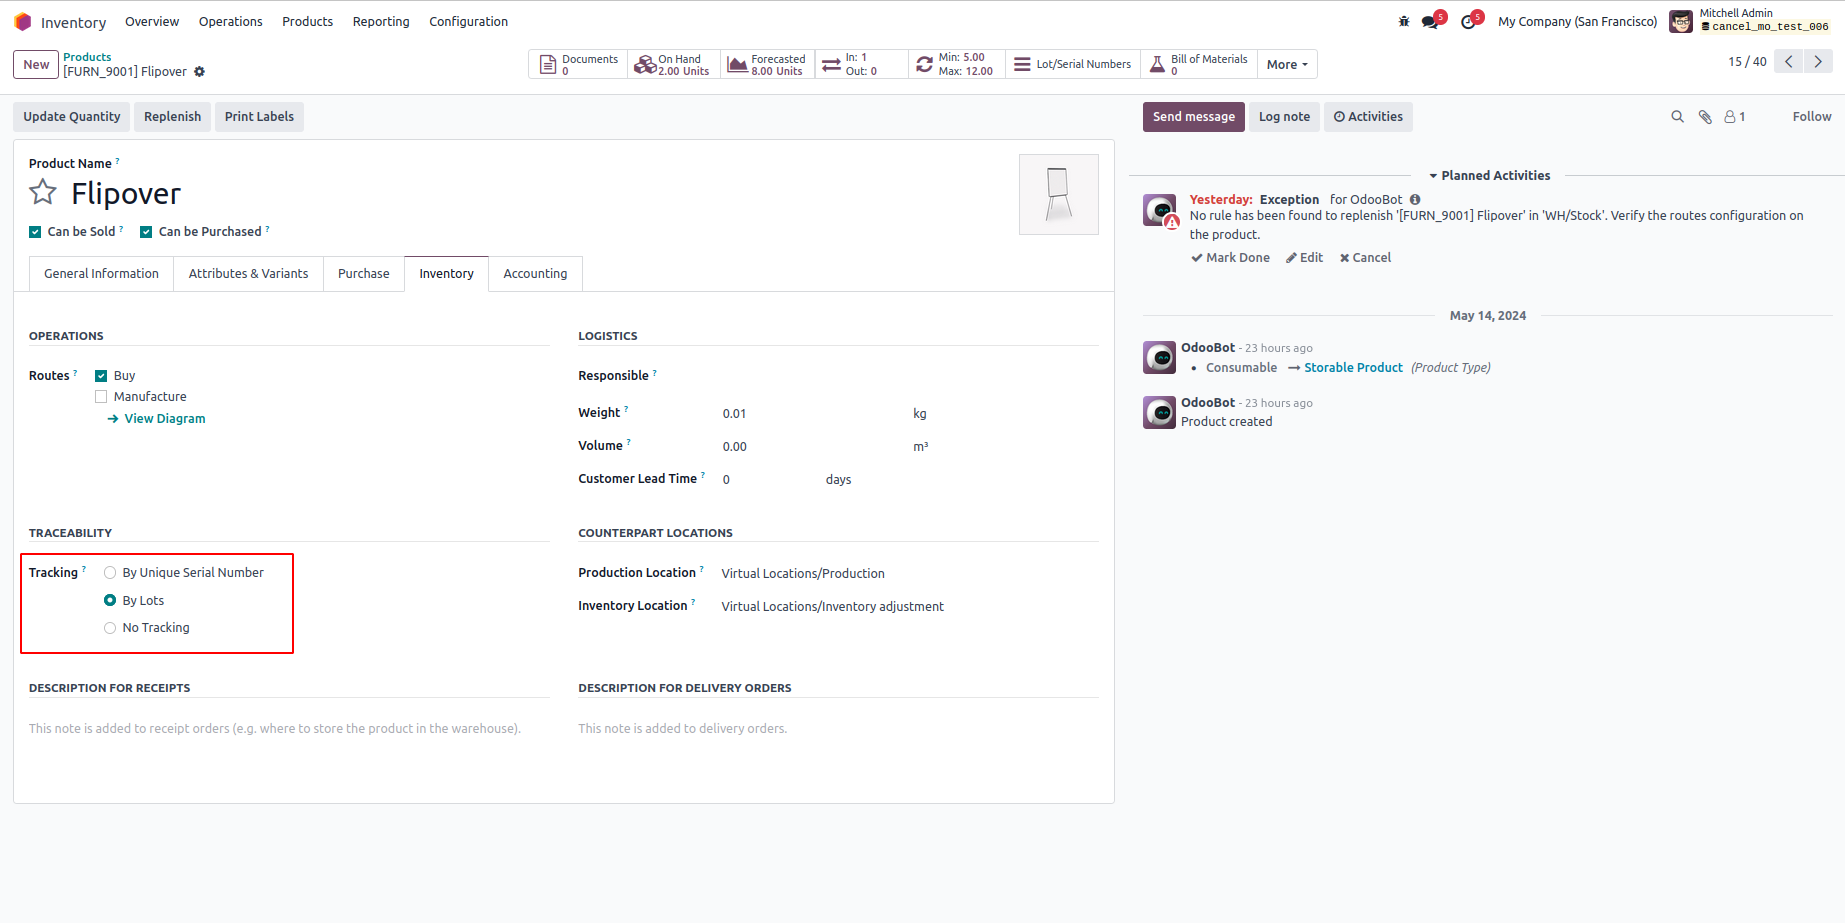
Task: Select the No Tracking radio option
Action: click(x=110, y=628)
